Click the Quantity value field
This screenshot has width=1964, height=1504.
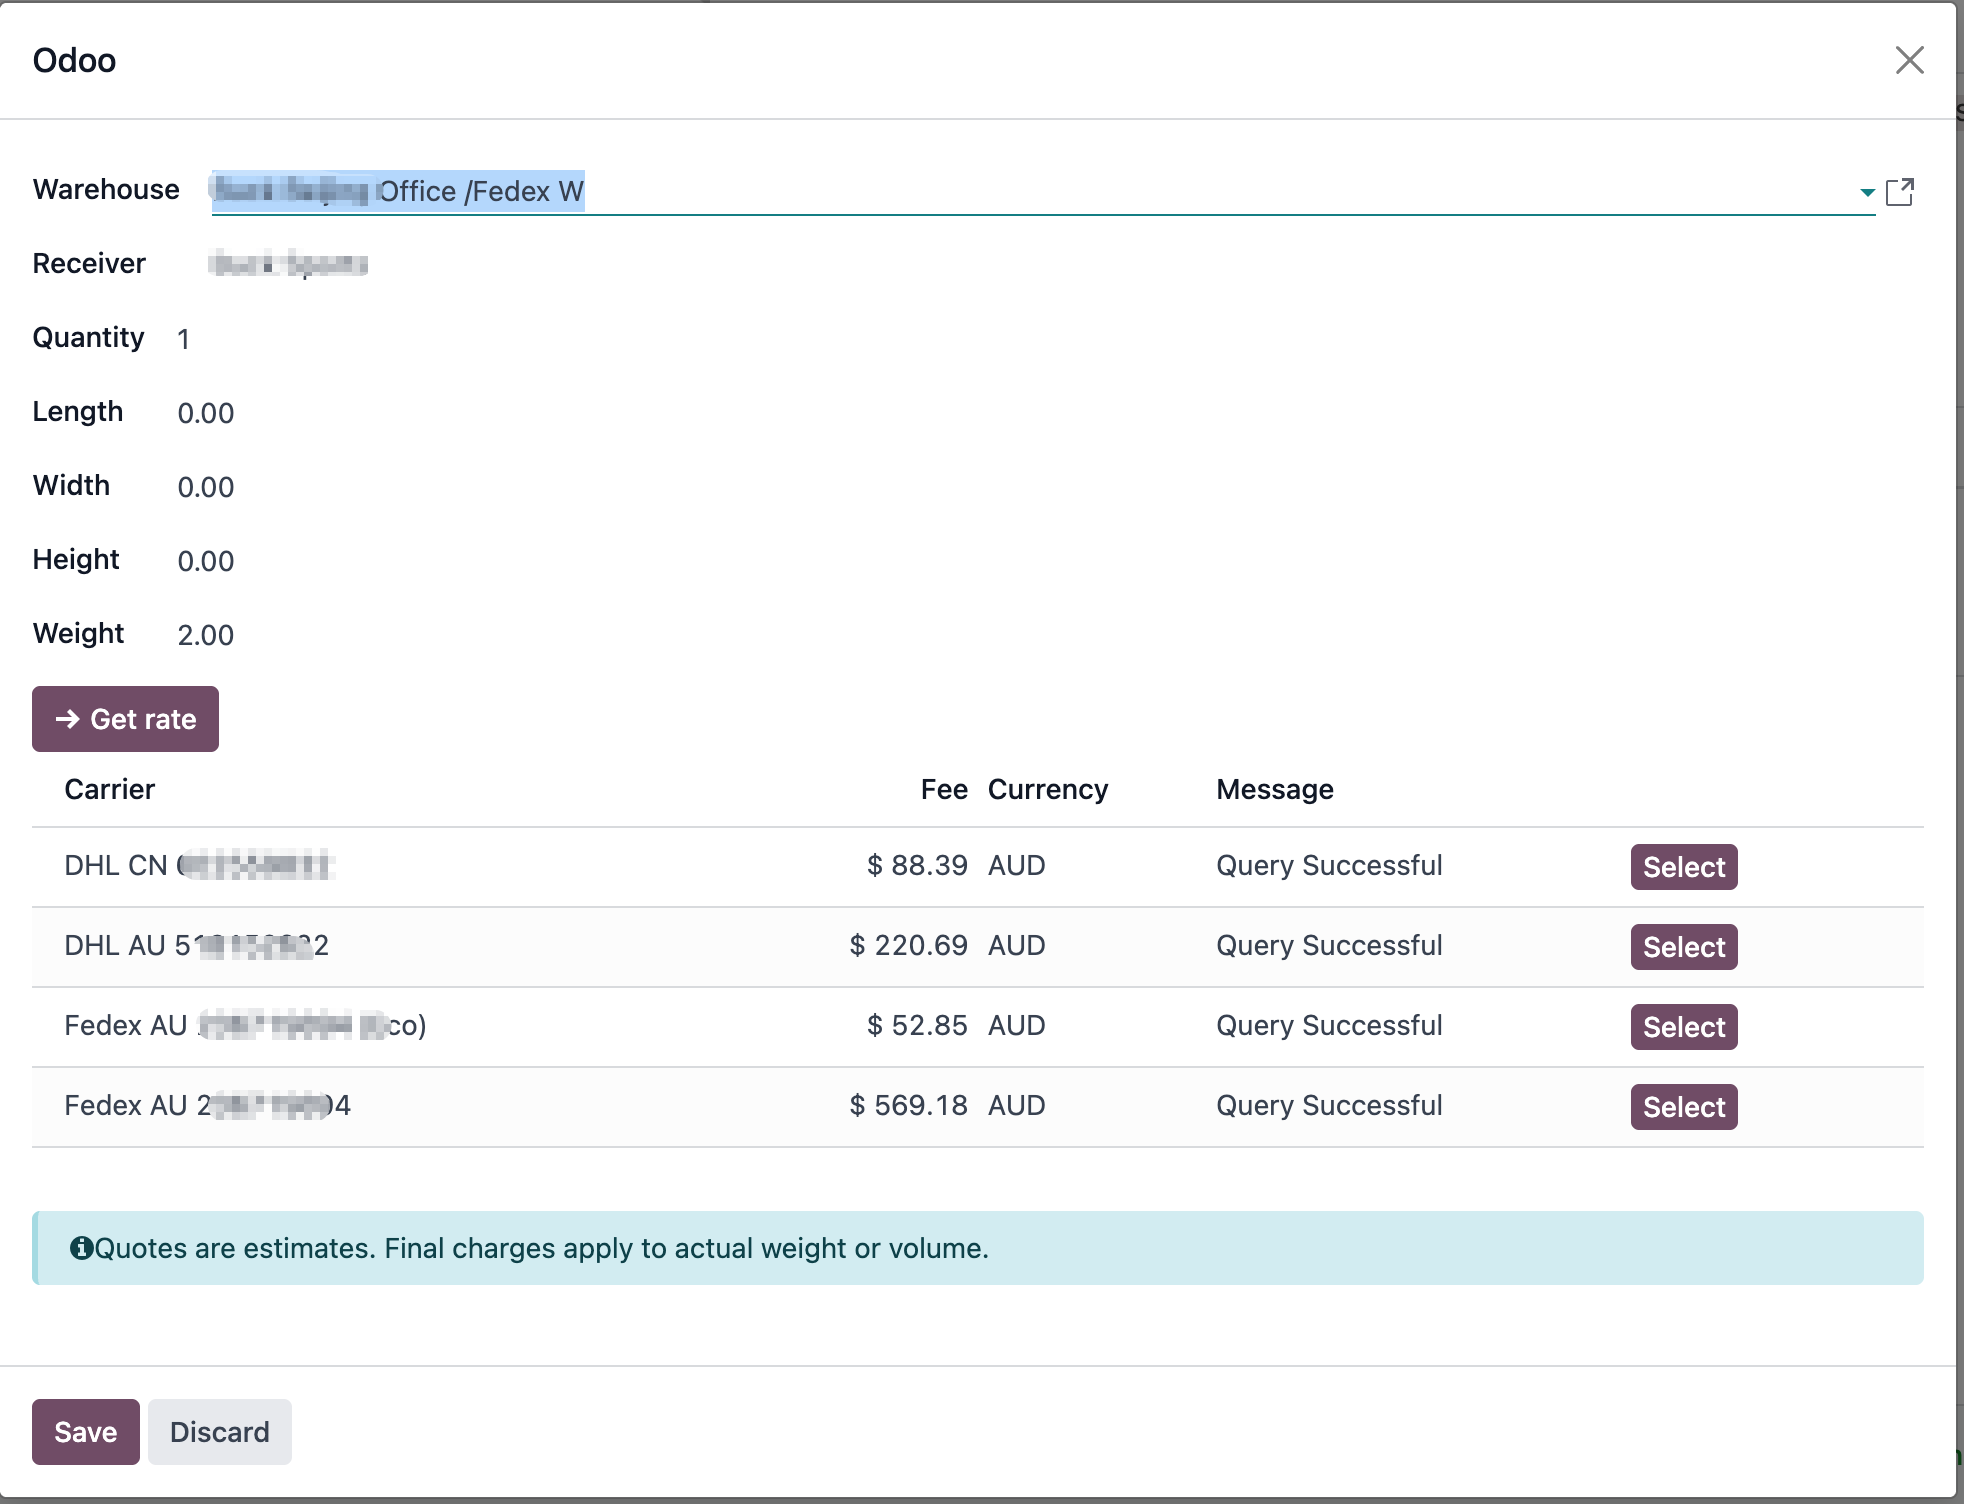(184, 339)
